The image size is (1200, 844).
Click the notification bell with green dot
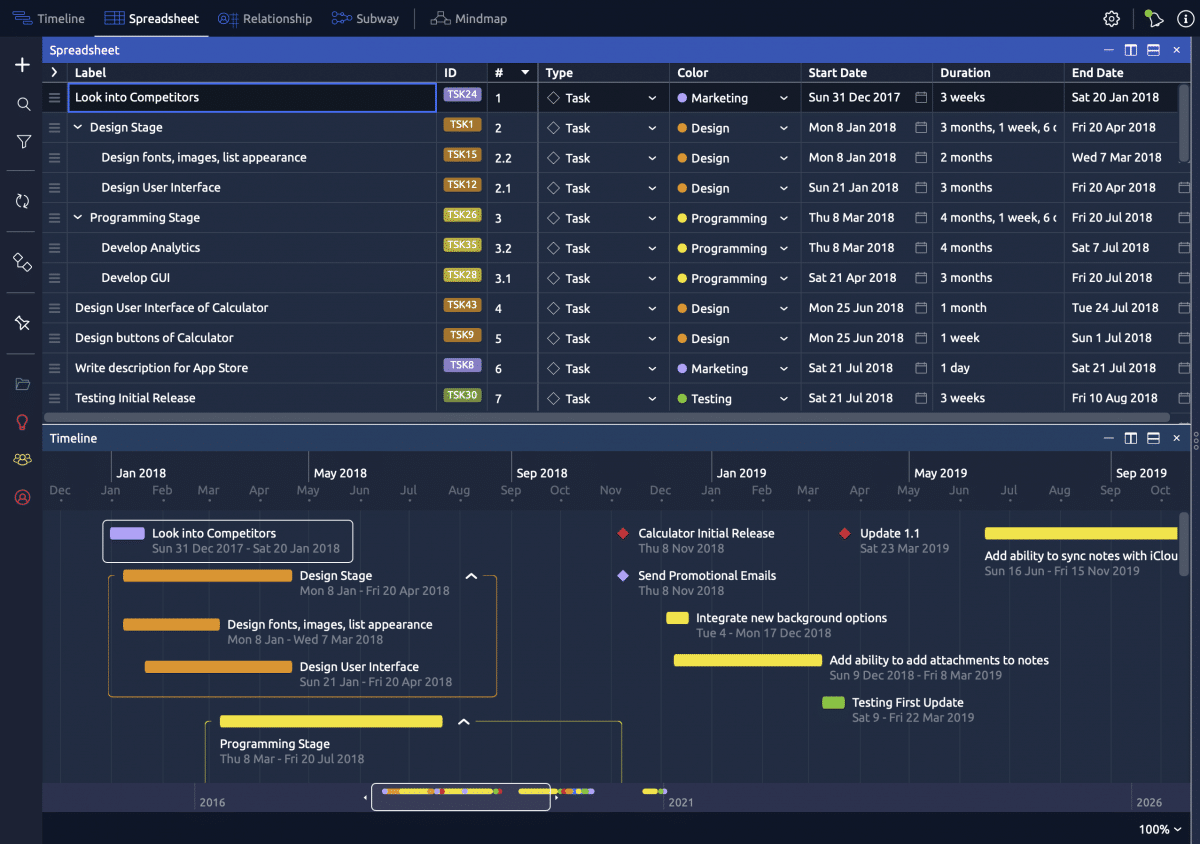[x=1153, y=18]
